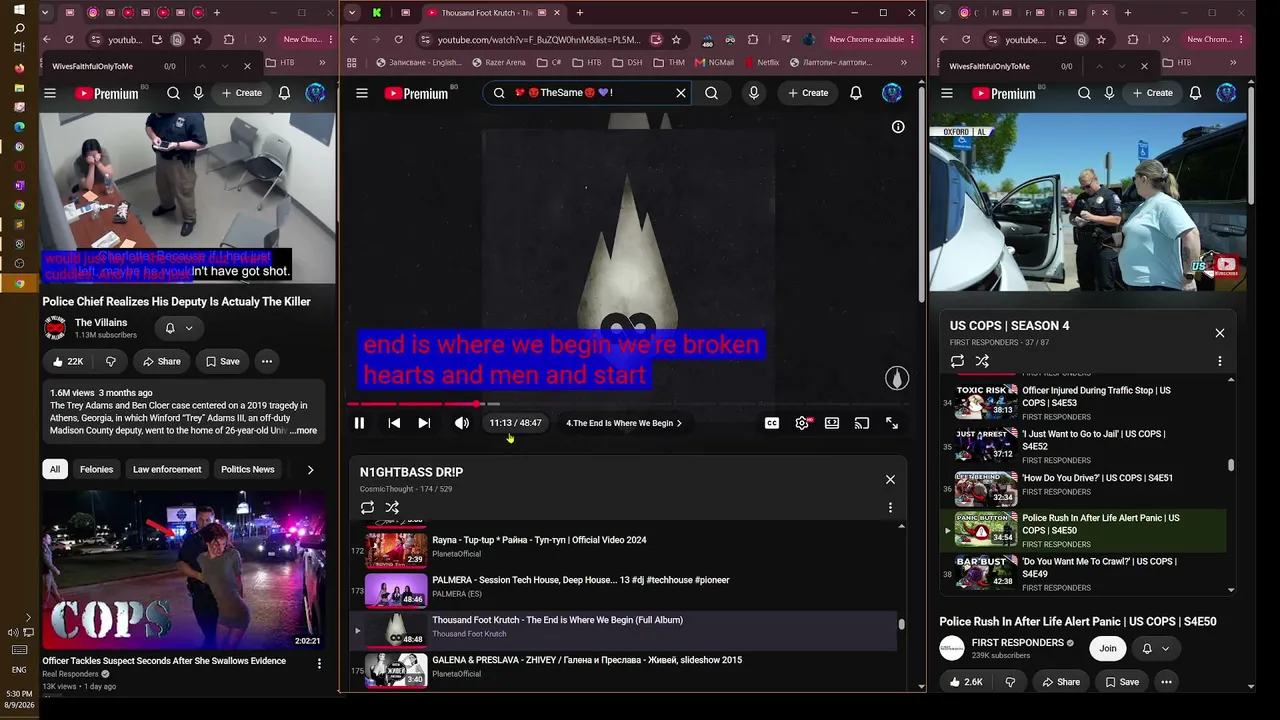
Task: Open a new tab in center Chrome
Action: (580, 13)
